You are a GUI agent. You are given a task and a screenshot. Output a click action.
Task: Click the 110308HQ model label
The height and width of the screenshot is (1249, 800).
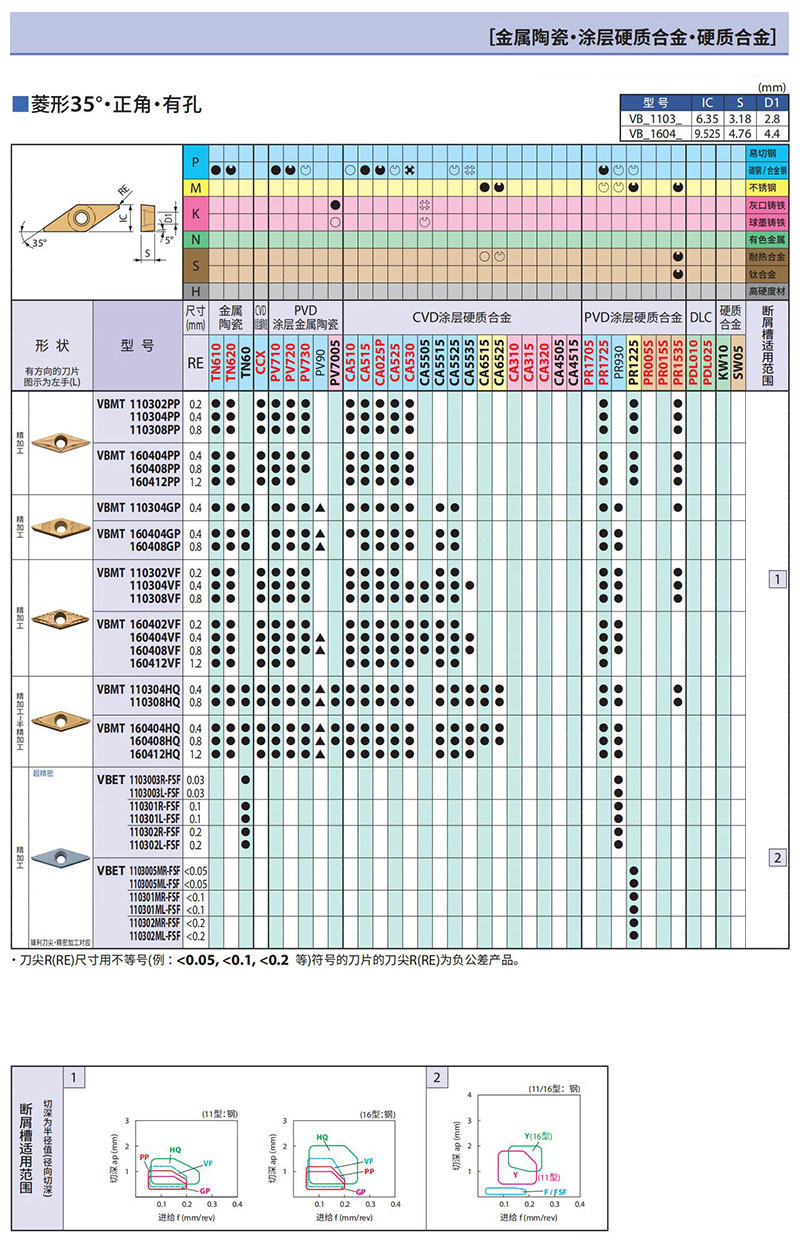153,702
